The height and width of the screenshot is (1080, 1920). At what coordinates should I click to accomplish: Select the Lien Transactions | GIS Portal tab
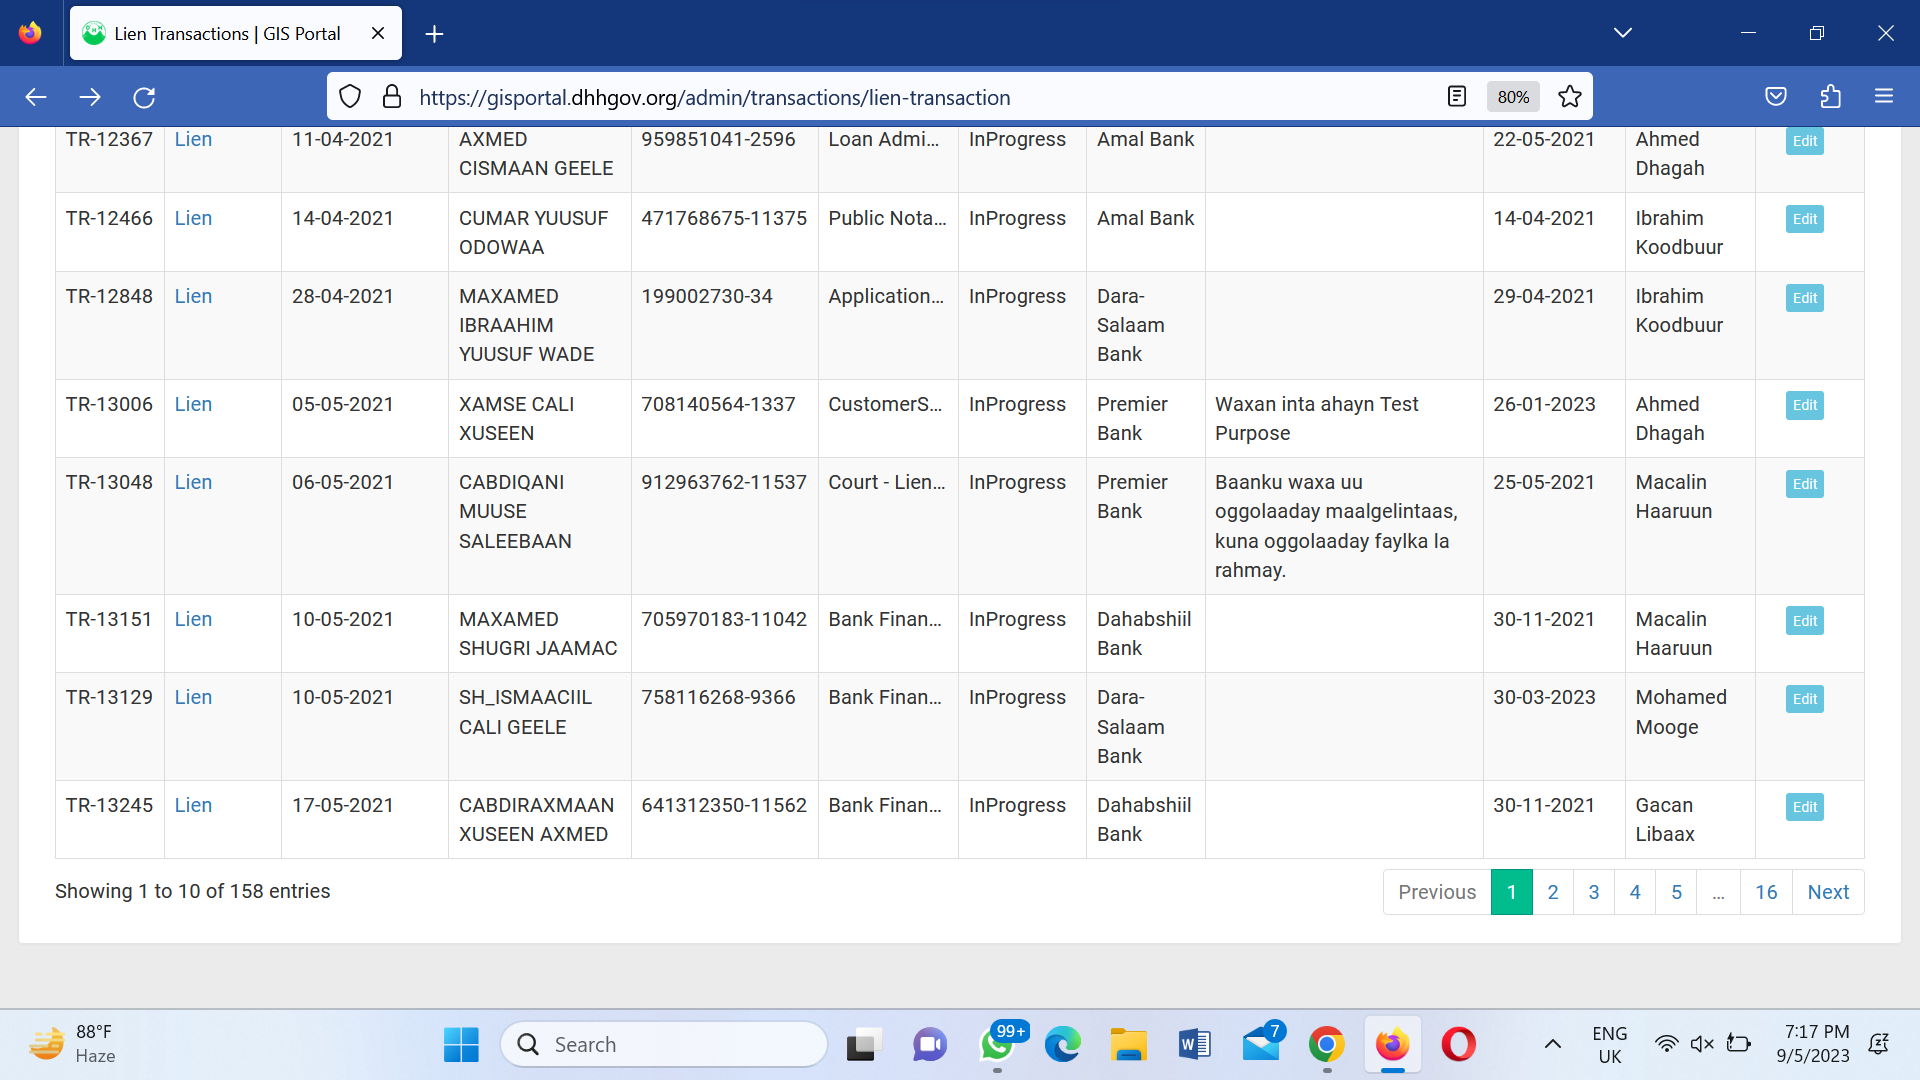pos(236,33)
